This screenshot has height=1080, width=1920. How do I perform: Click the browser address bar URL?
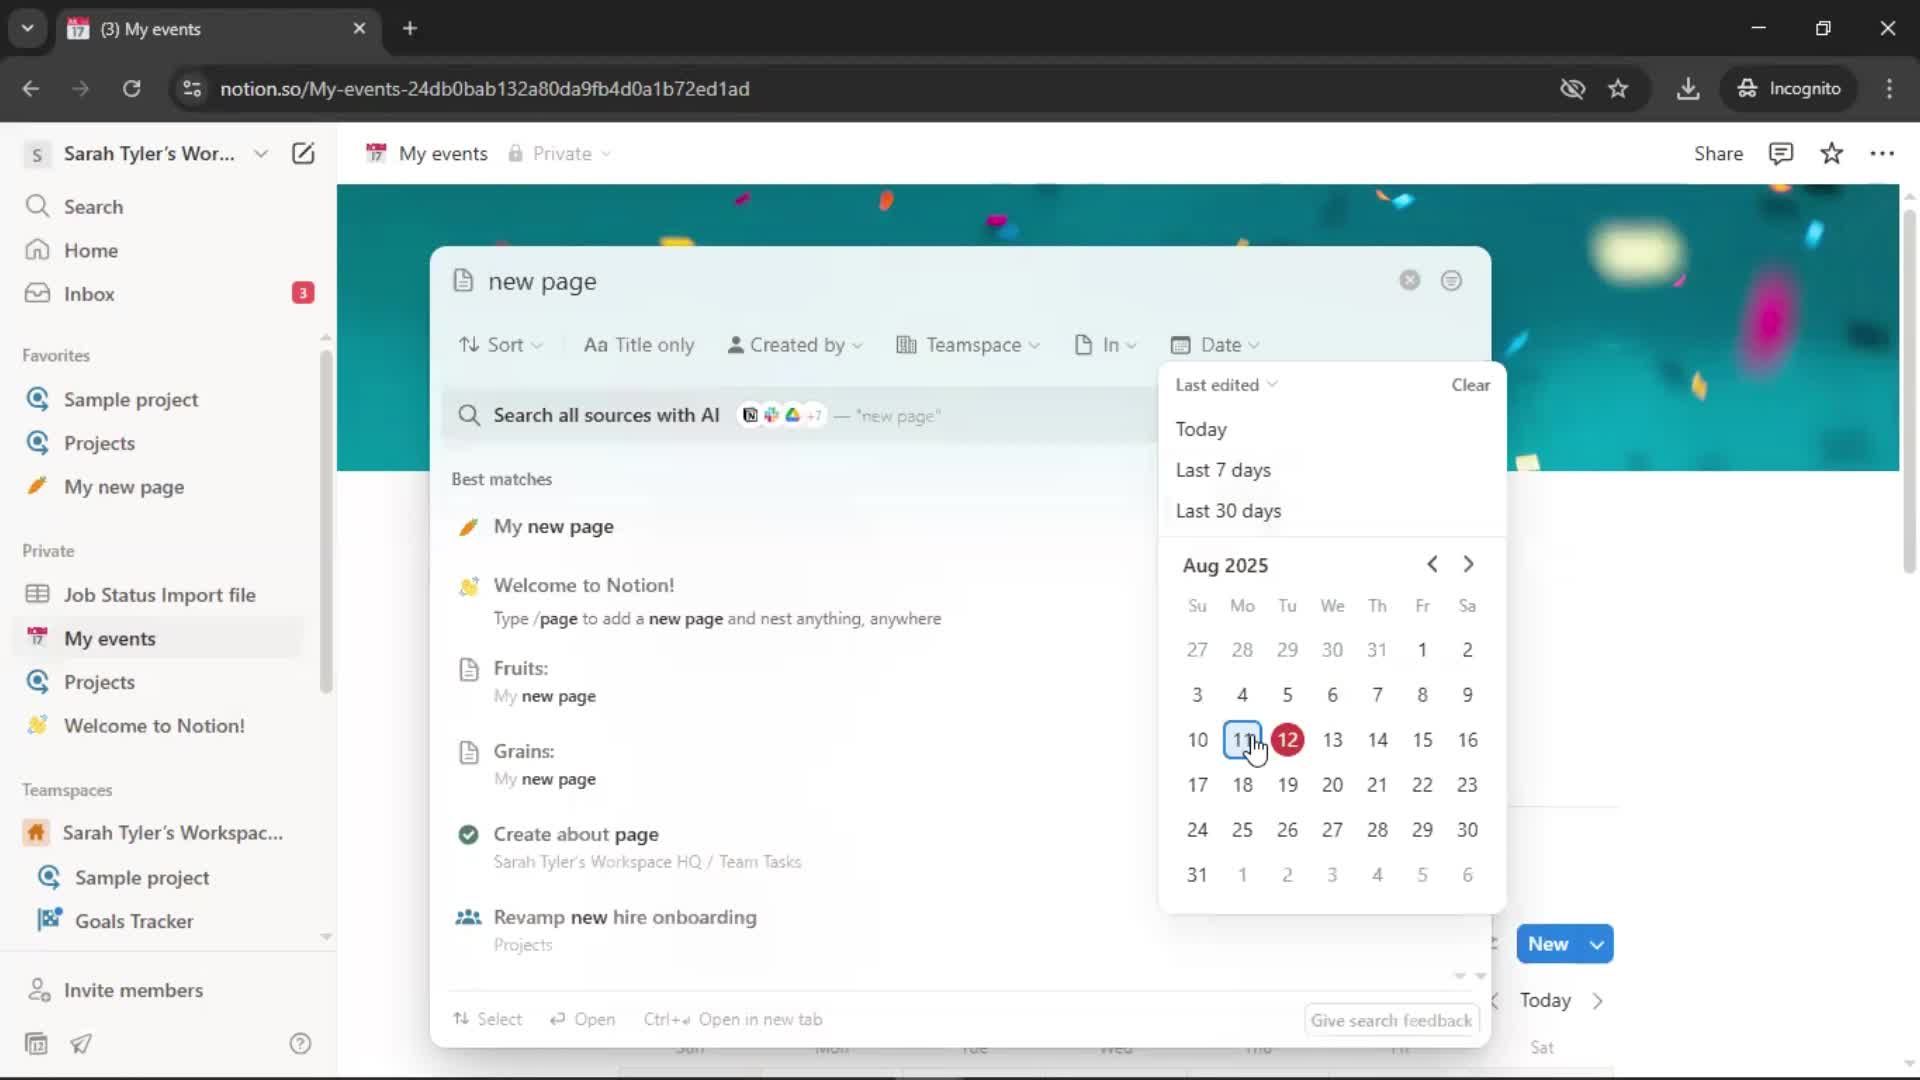point(484,89)
